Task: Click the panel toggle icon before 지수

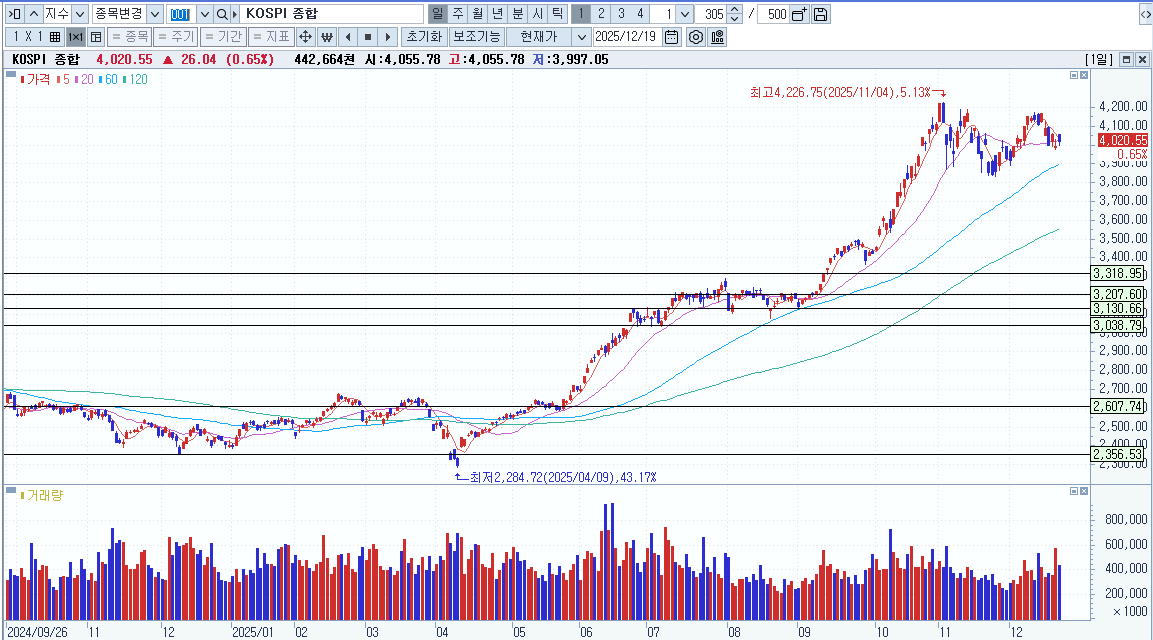Action: point(15,14)
